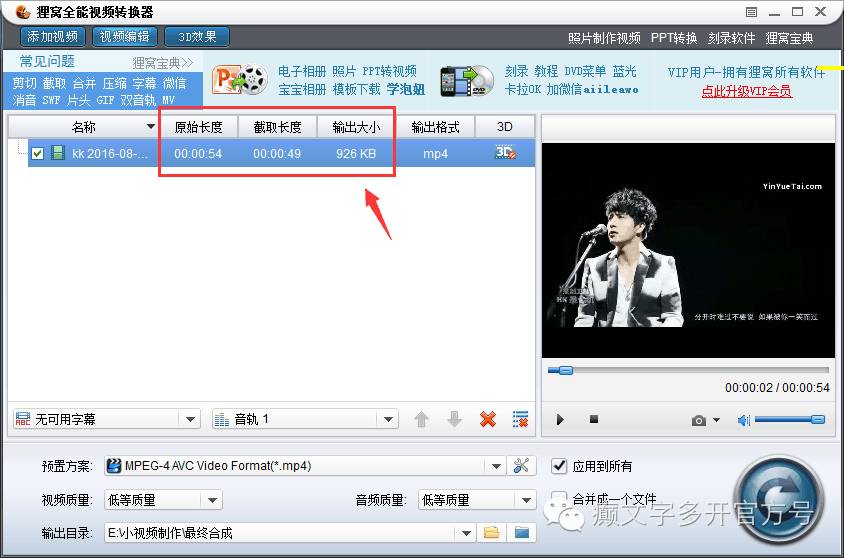Open the 视频编辑 video editor
Image resolution: width=844 pixels, height=558 pixels.
coord(125,37)
